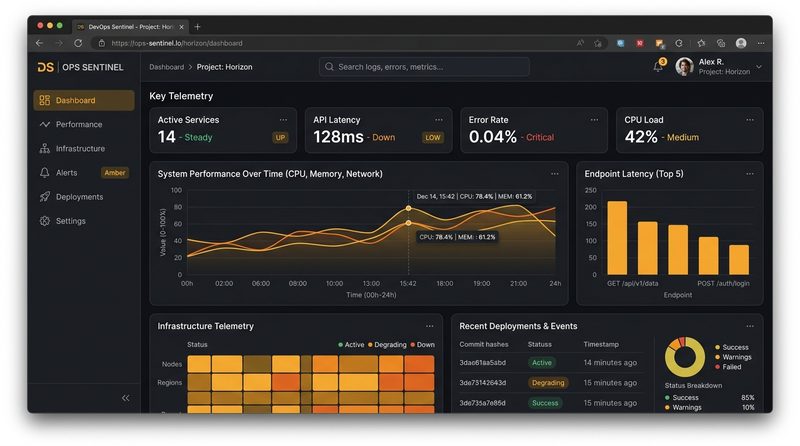Click the Degrading legend dot
The image size is (800, 446).
tap(370, 345)
